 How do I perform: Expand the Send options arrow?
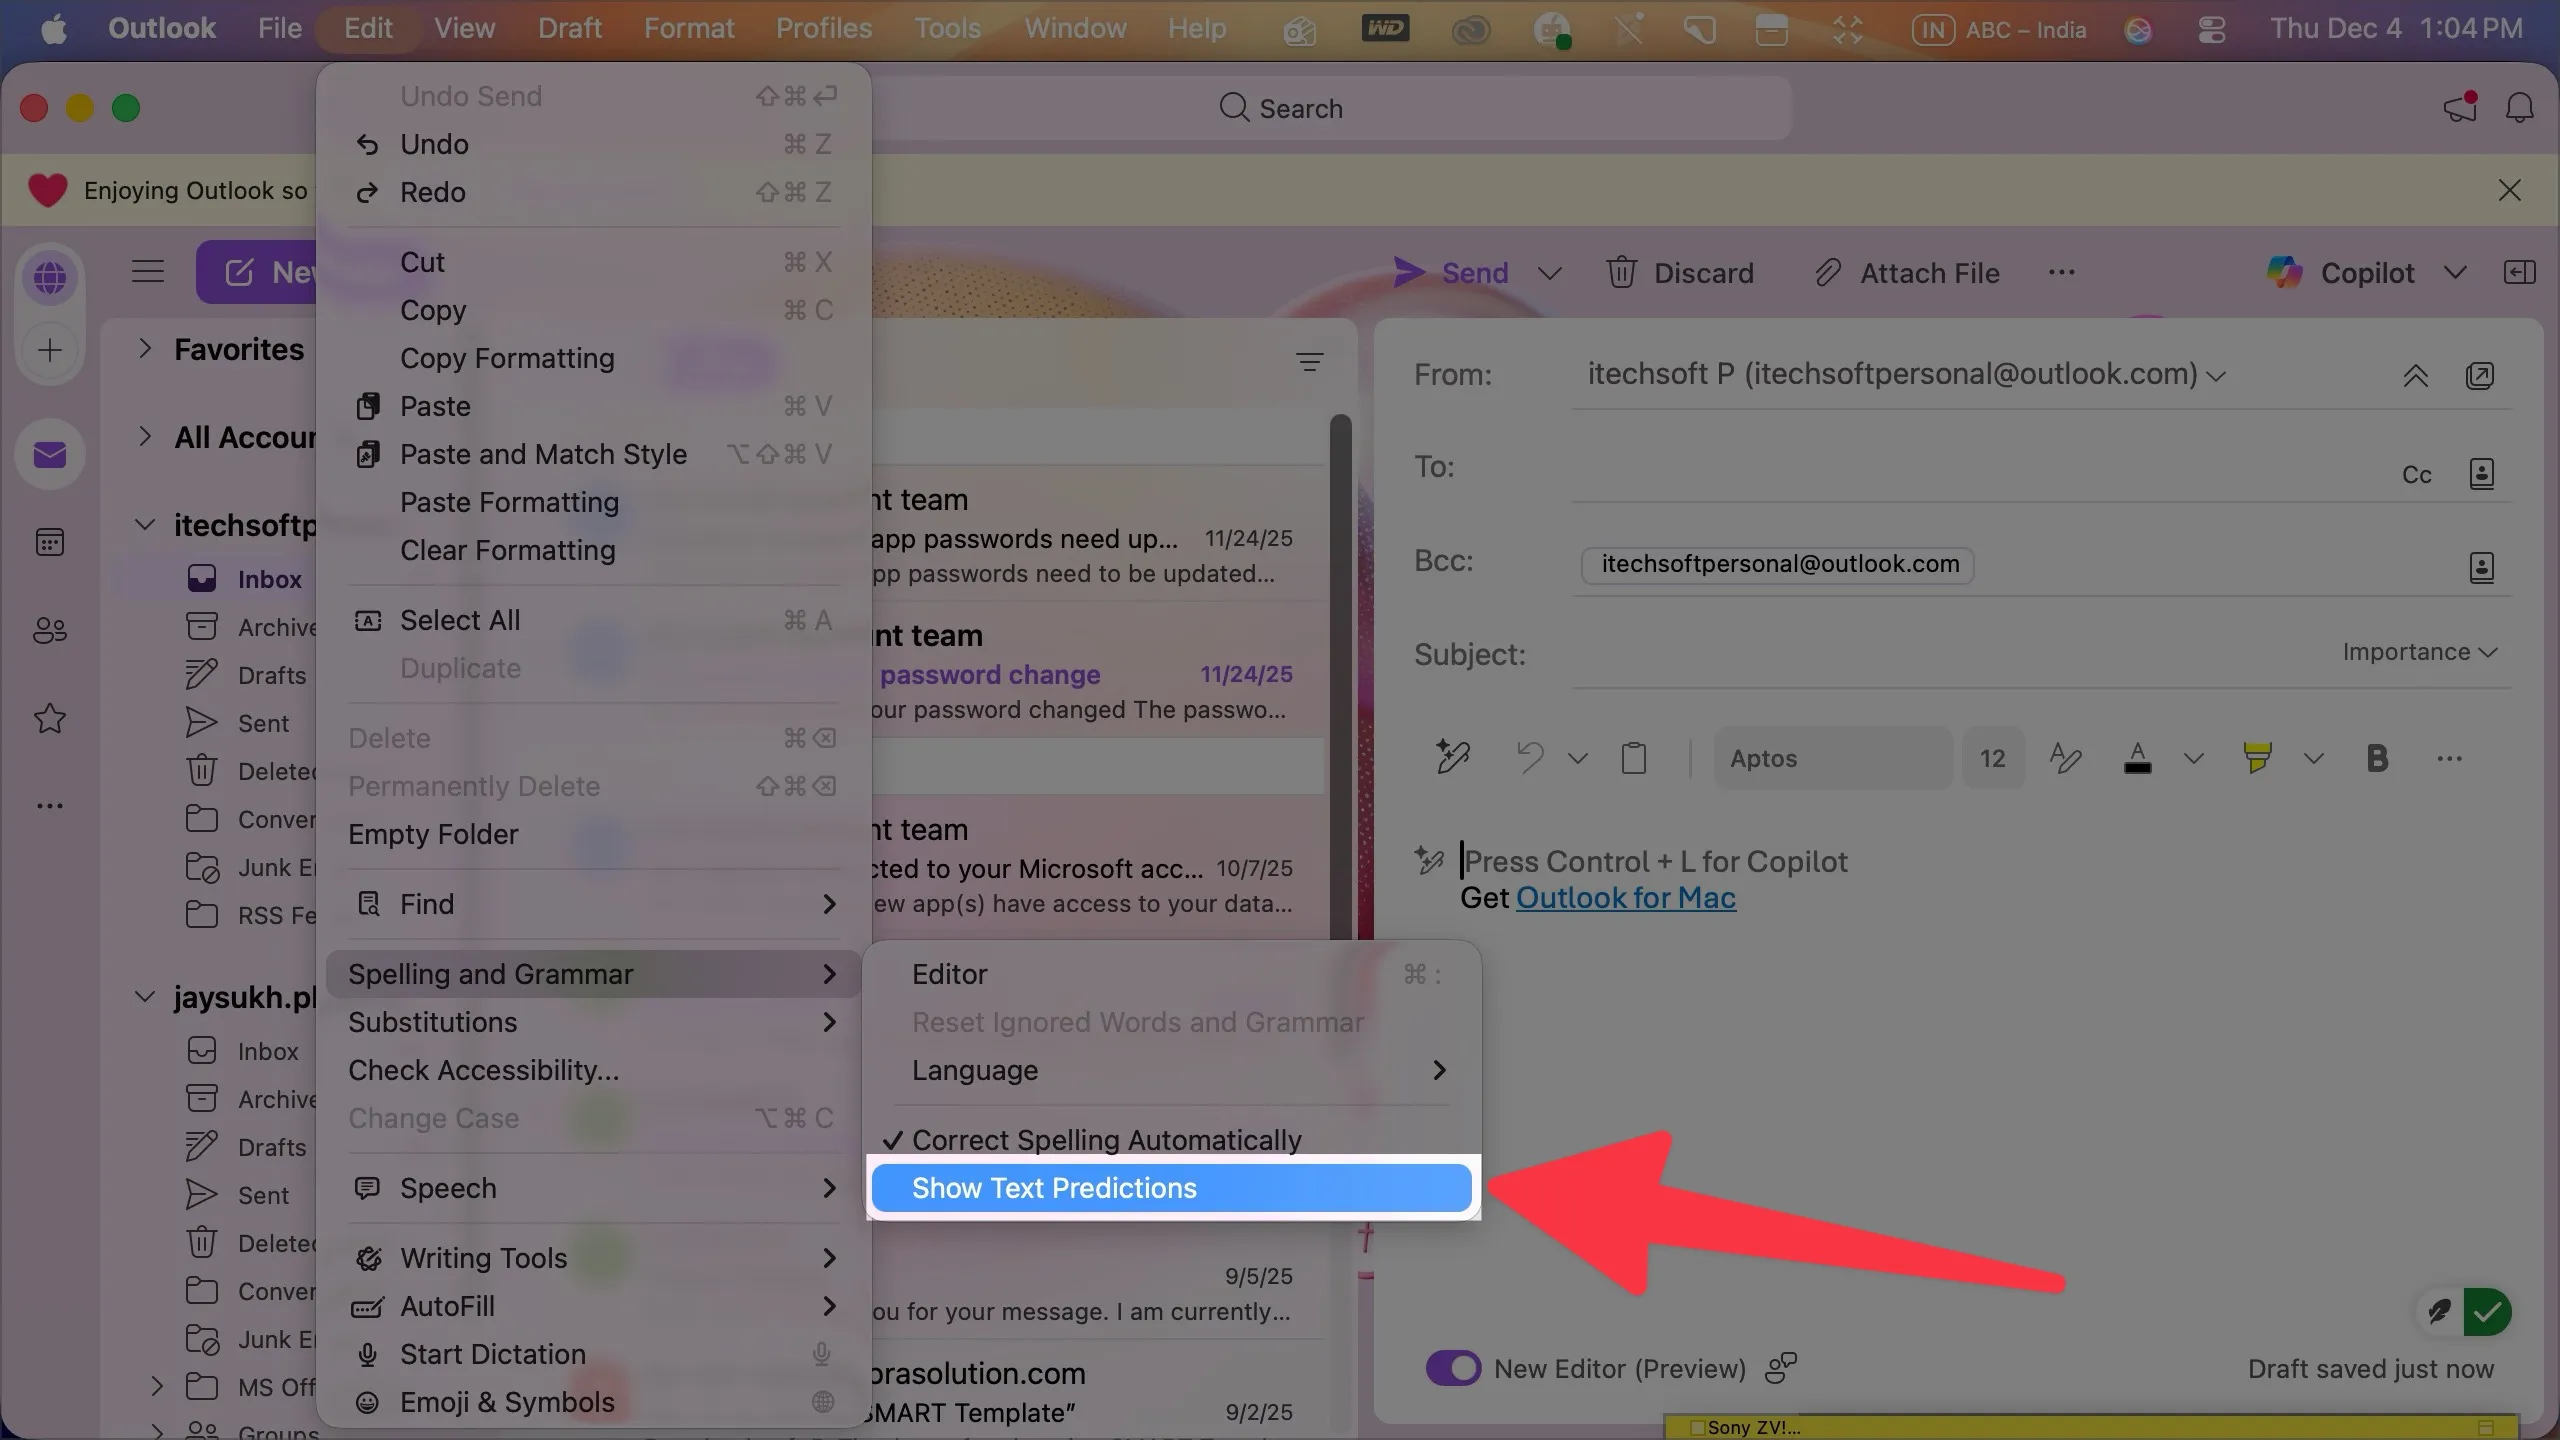pos(1549,273)
